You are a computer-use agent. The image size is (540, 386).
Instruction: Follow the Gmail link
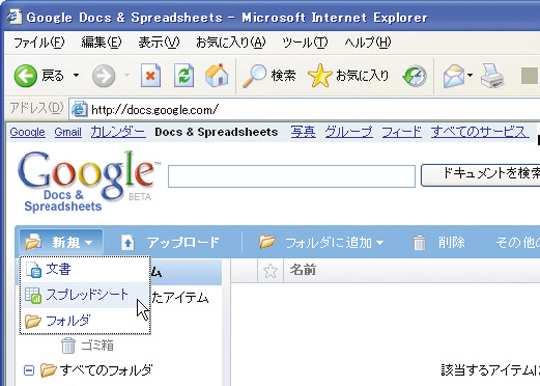click(x=68, y=132)
